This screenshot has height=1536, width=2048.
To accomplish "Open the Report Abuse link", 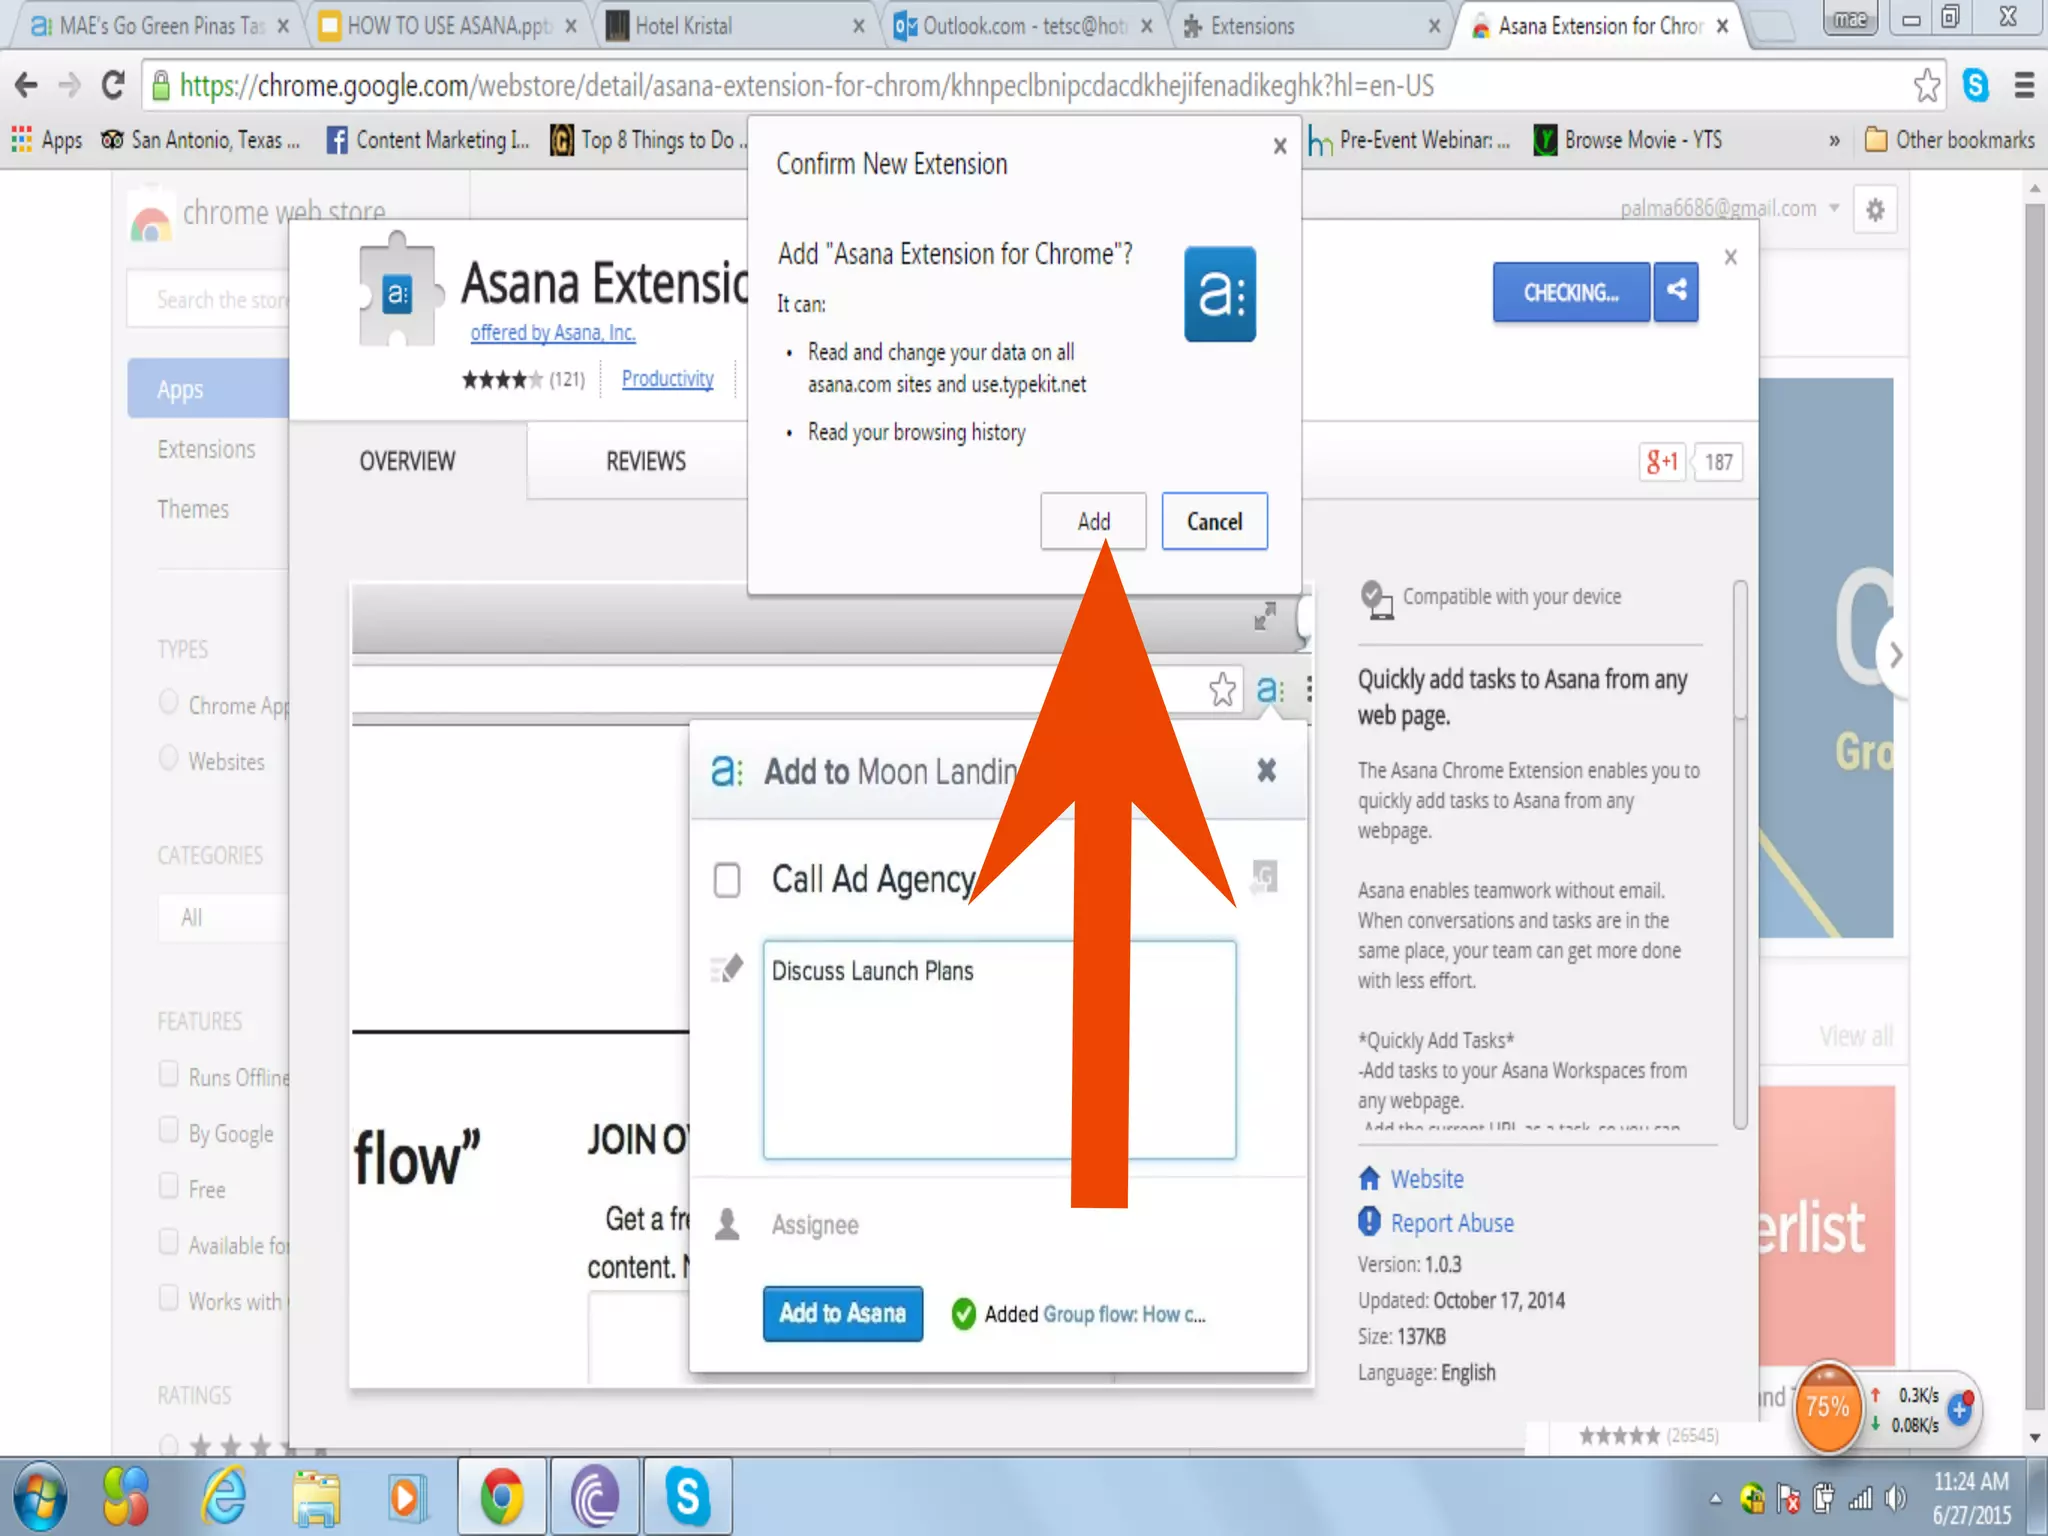I will (x=1451, y=1223).
